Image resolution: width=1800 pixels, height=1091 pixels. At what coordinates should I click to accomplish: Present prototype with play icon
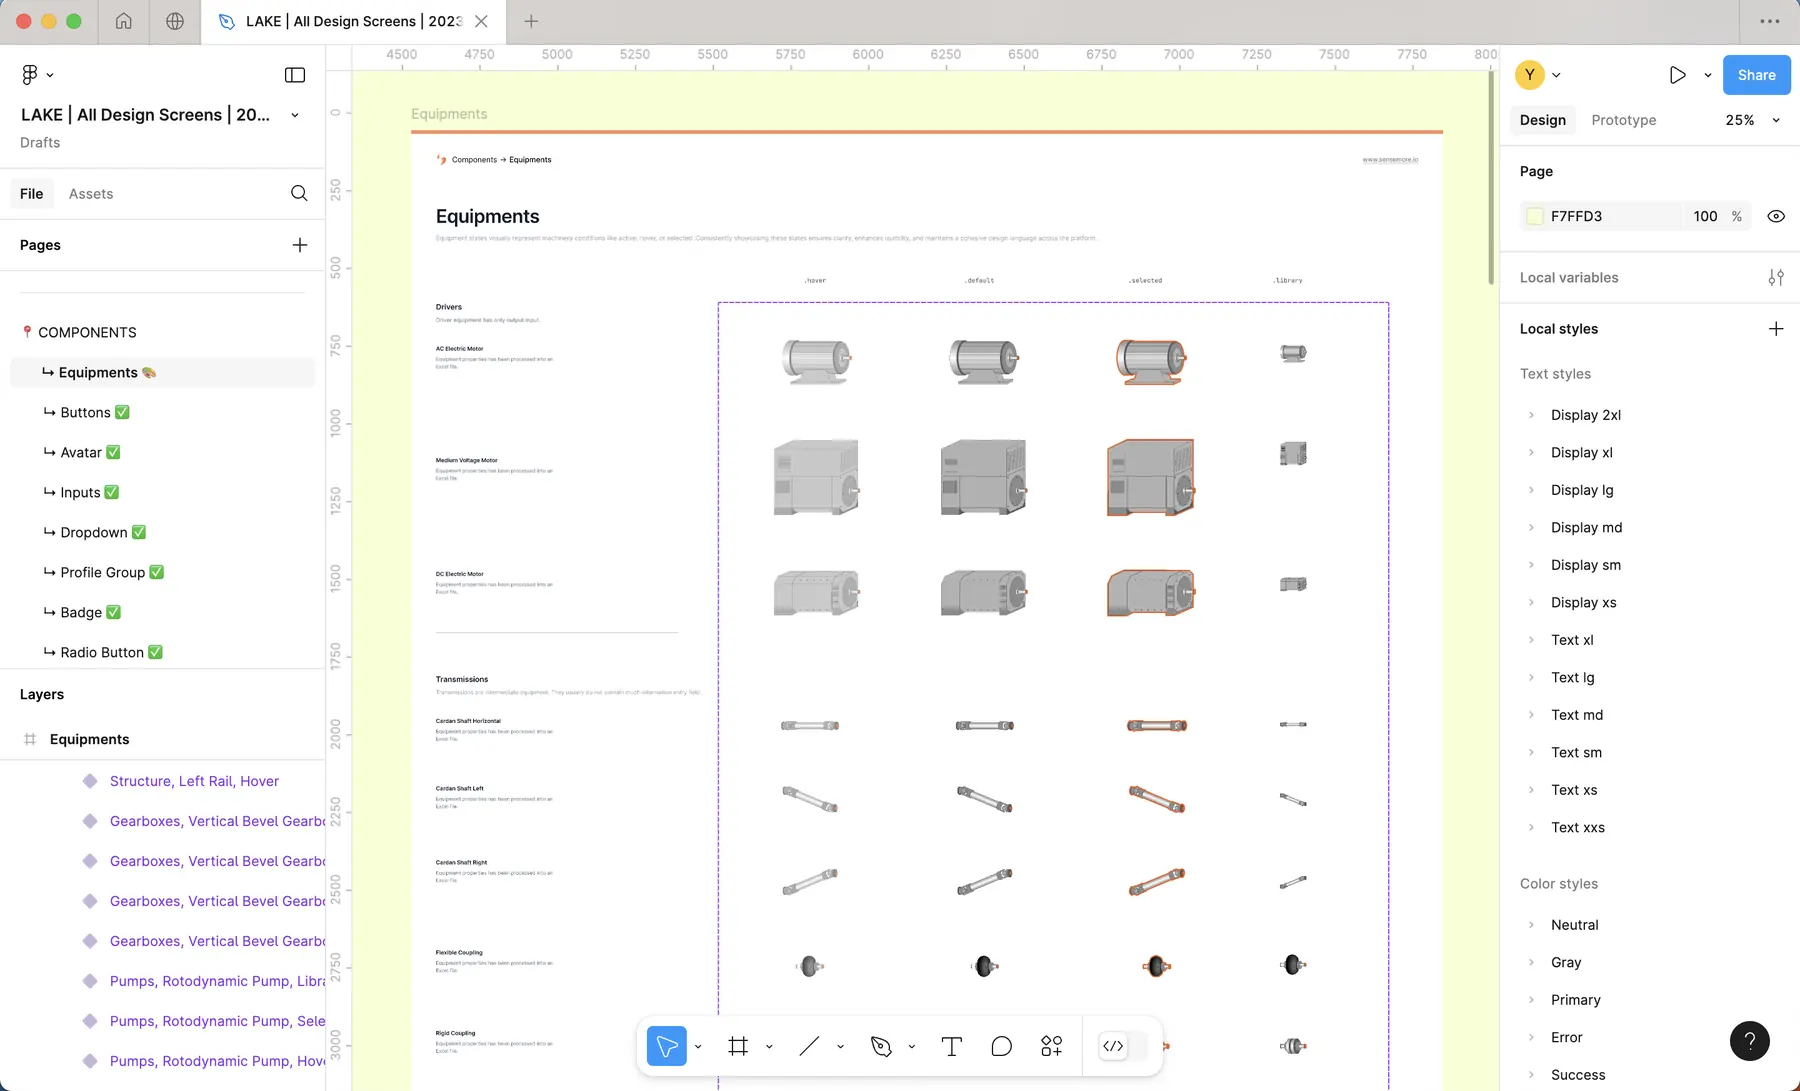[1677, 75]
